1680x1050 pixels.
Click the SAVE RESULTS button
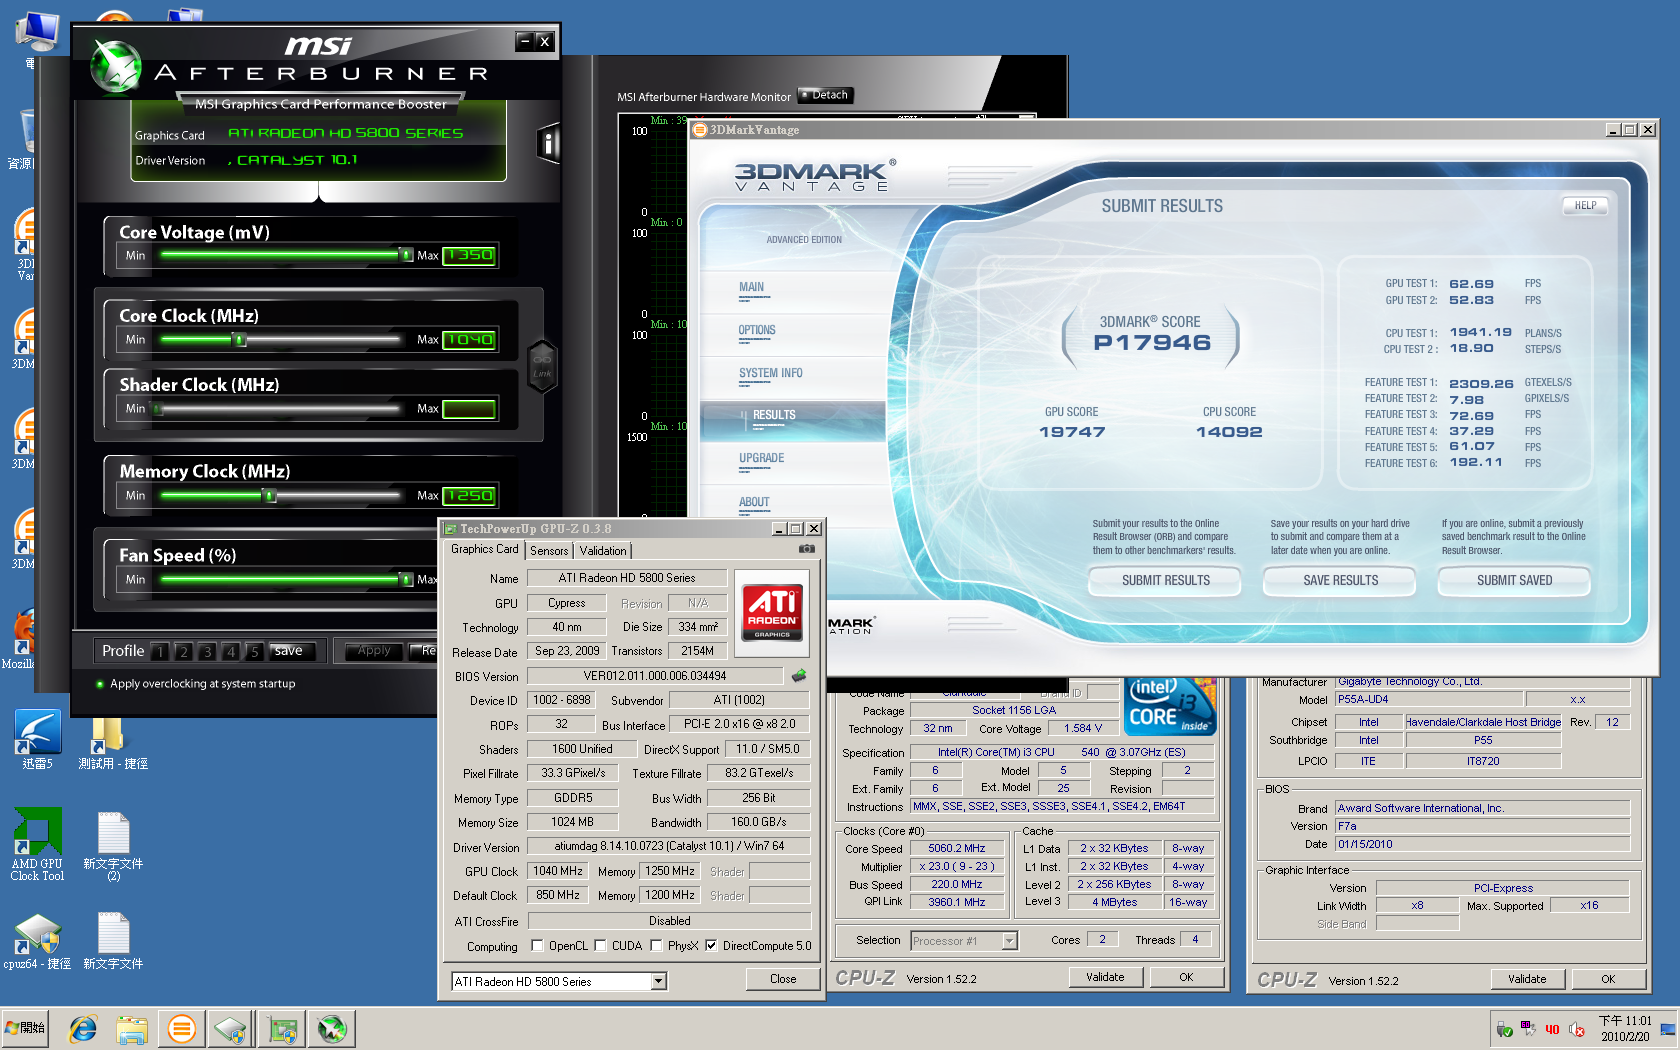[x=1340, y=580]
